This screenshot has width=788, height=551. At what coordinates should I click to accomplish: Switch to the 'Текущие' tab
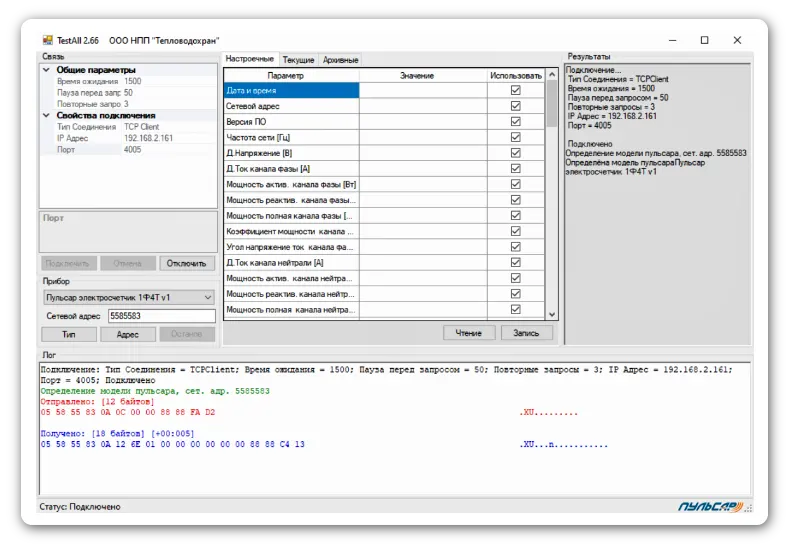[298, 60]
